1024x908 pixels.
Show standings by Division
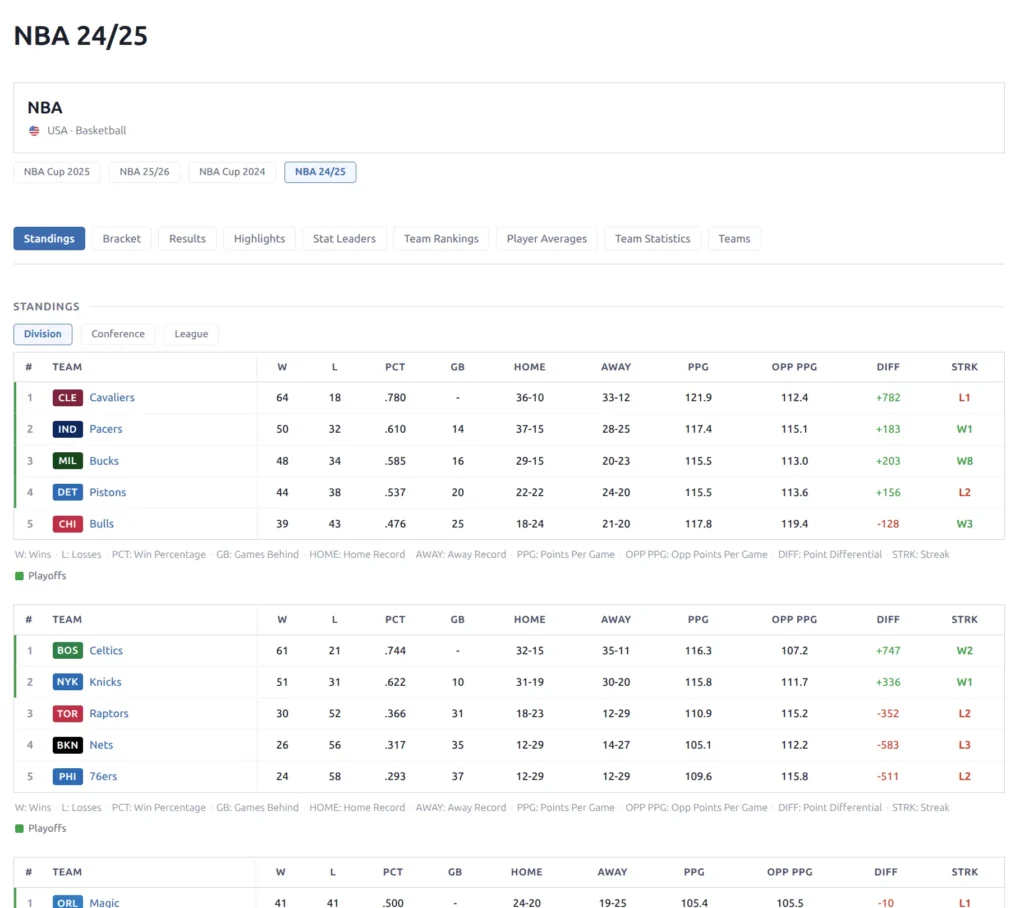(42, 334)
